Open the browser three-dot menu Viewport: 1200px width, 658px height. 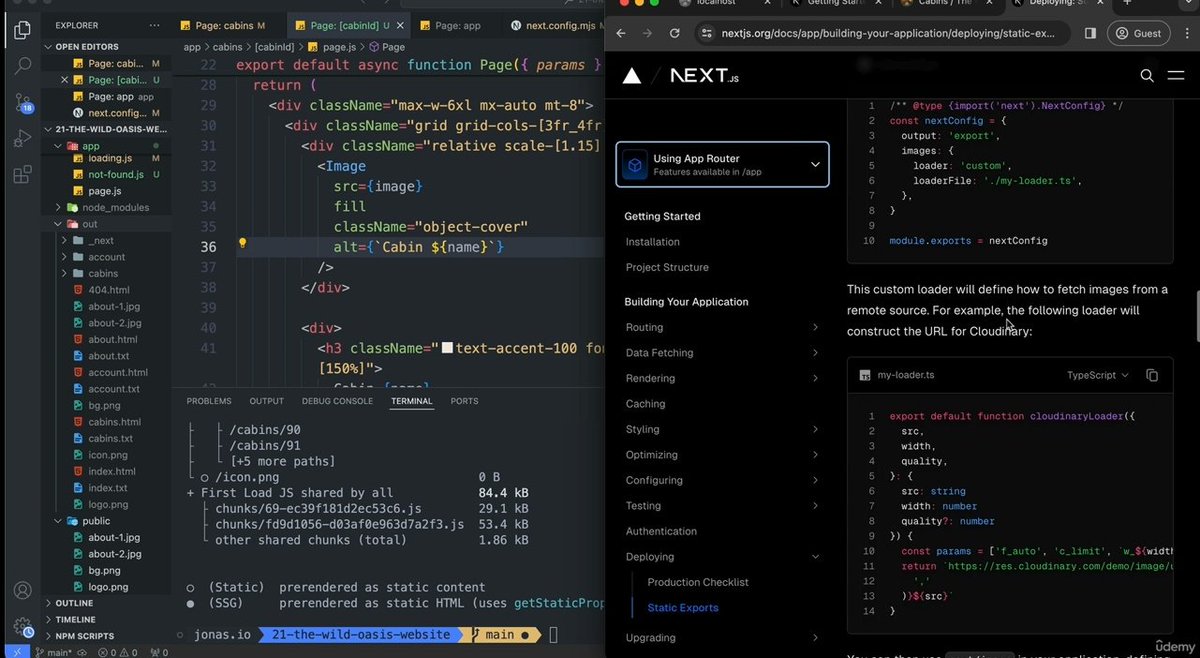coord(1185,33)
